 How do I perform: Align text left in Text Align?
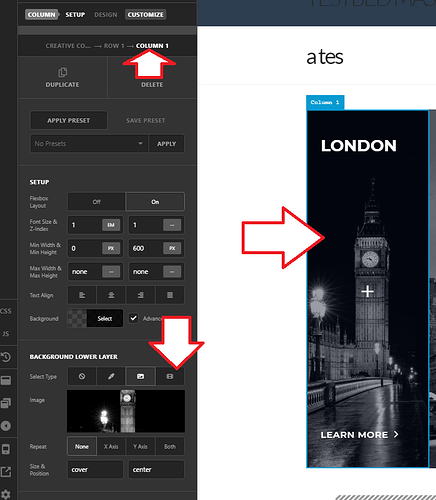(82, 295)
